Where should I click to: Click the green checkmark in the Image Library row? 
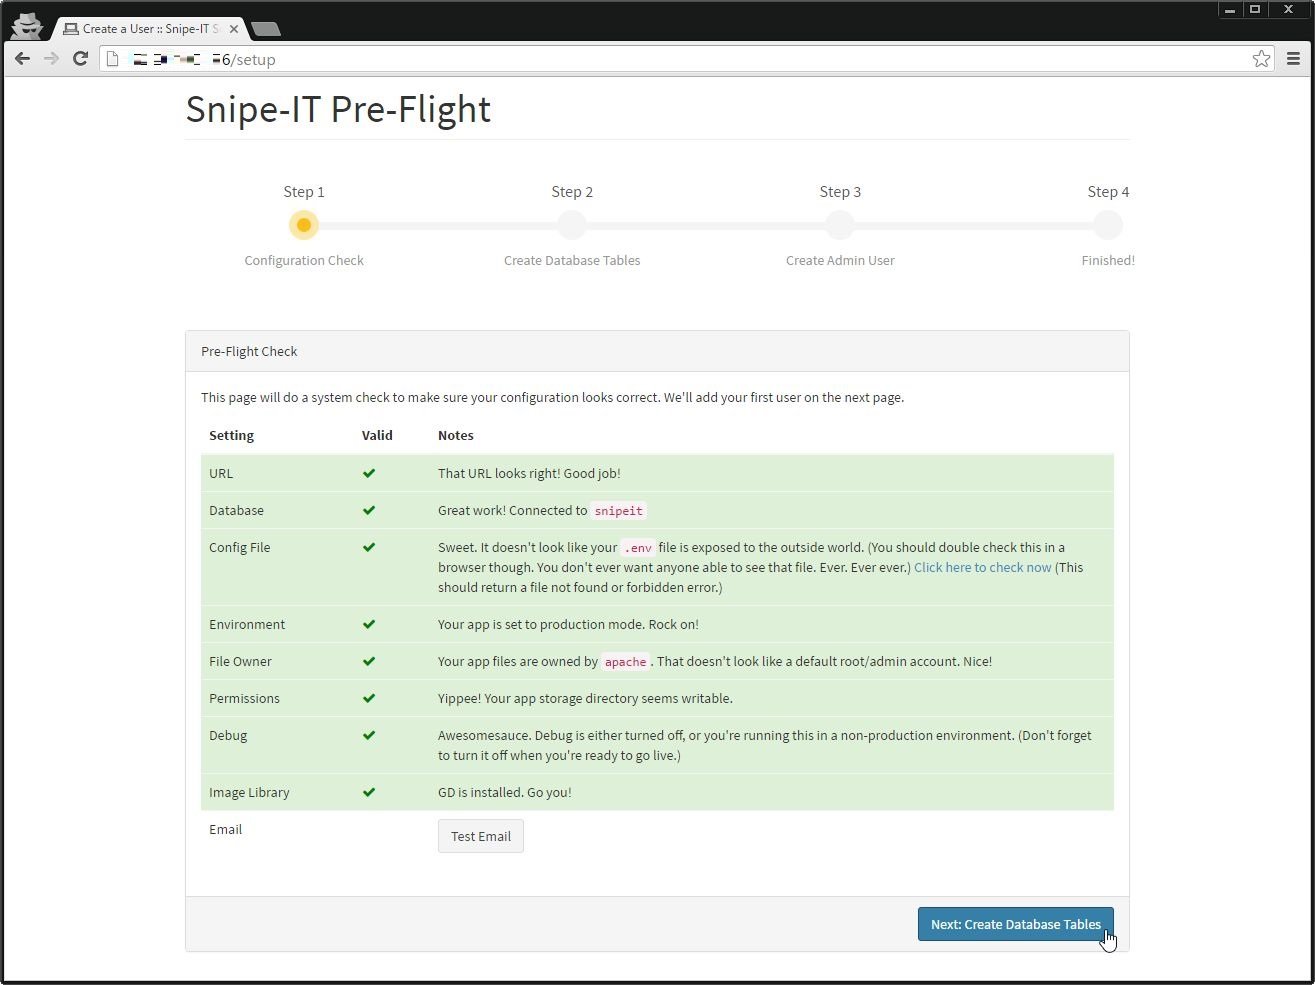point(369,792)
